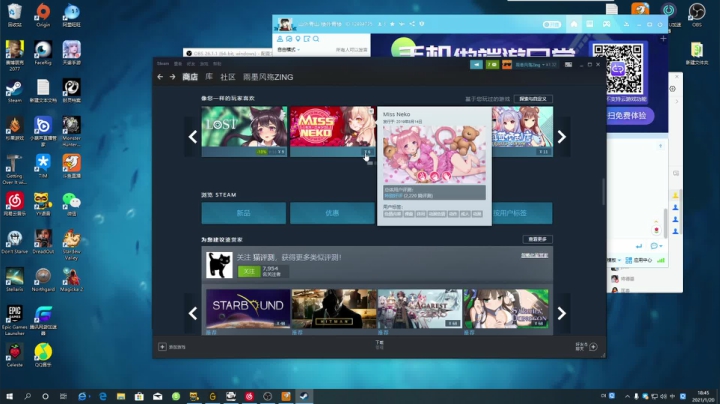Open the Hitman game thumbnail
This screenshot has width=720, height=404.
click(334, 308)
